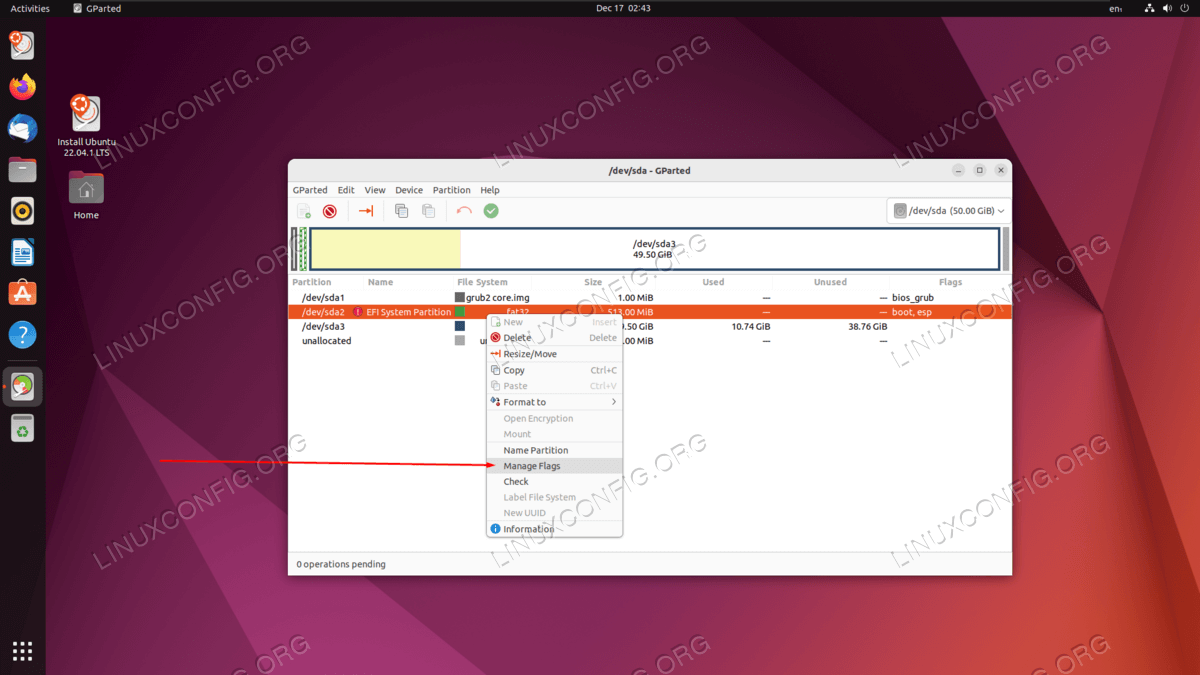Open the Ubuntu installer icon in dock
Image resolution: width=1200 pixels, height=675 pixels.
point(22,44)
